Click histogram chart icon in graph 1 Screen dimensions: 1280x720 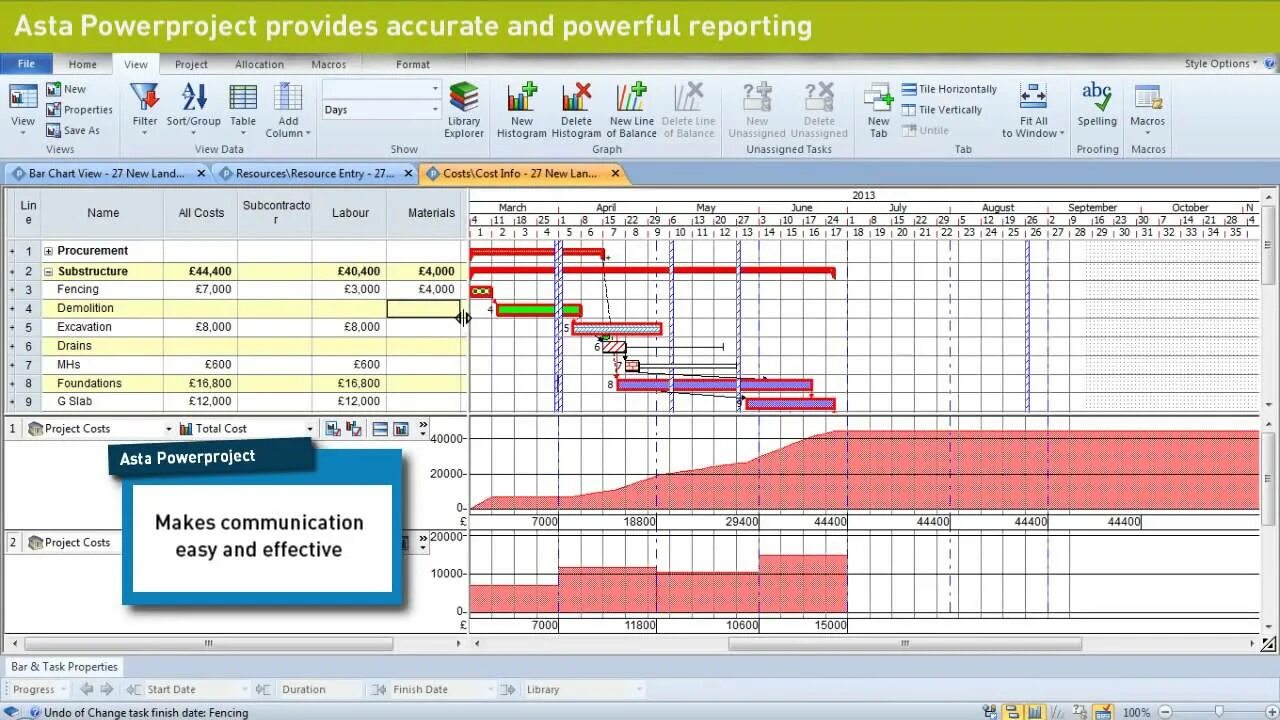tap(401, 429)
